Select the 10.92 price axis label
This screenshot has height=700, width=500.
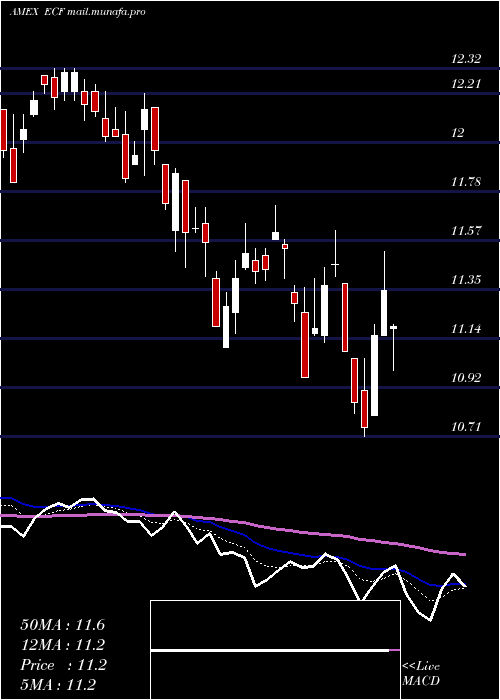click(x=466, y=378)
